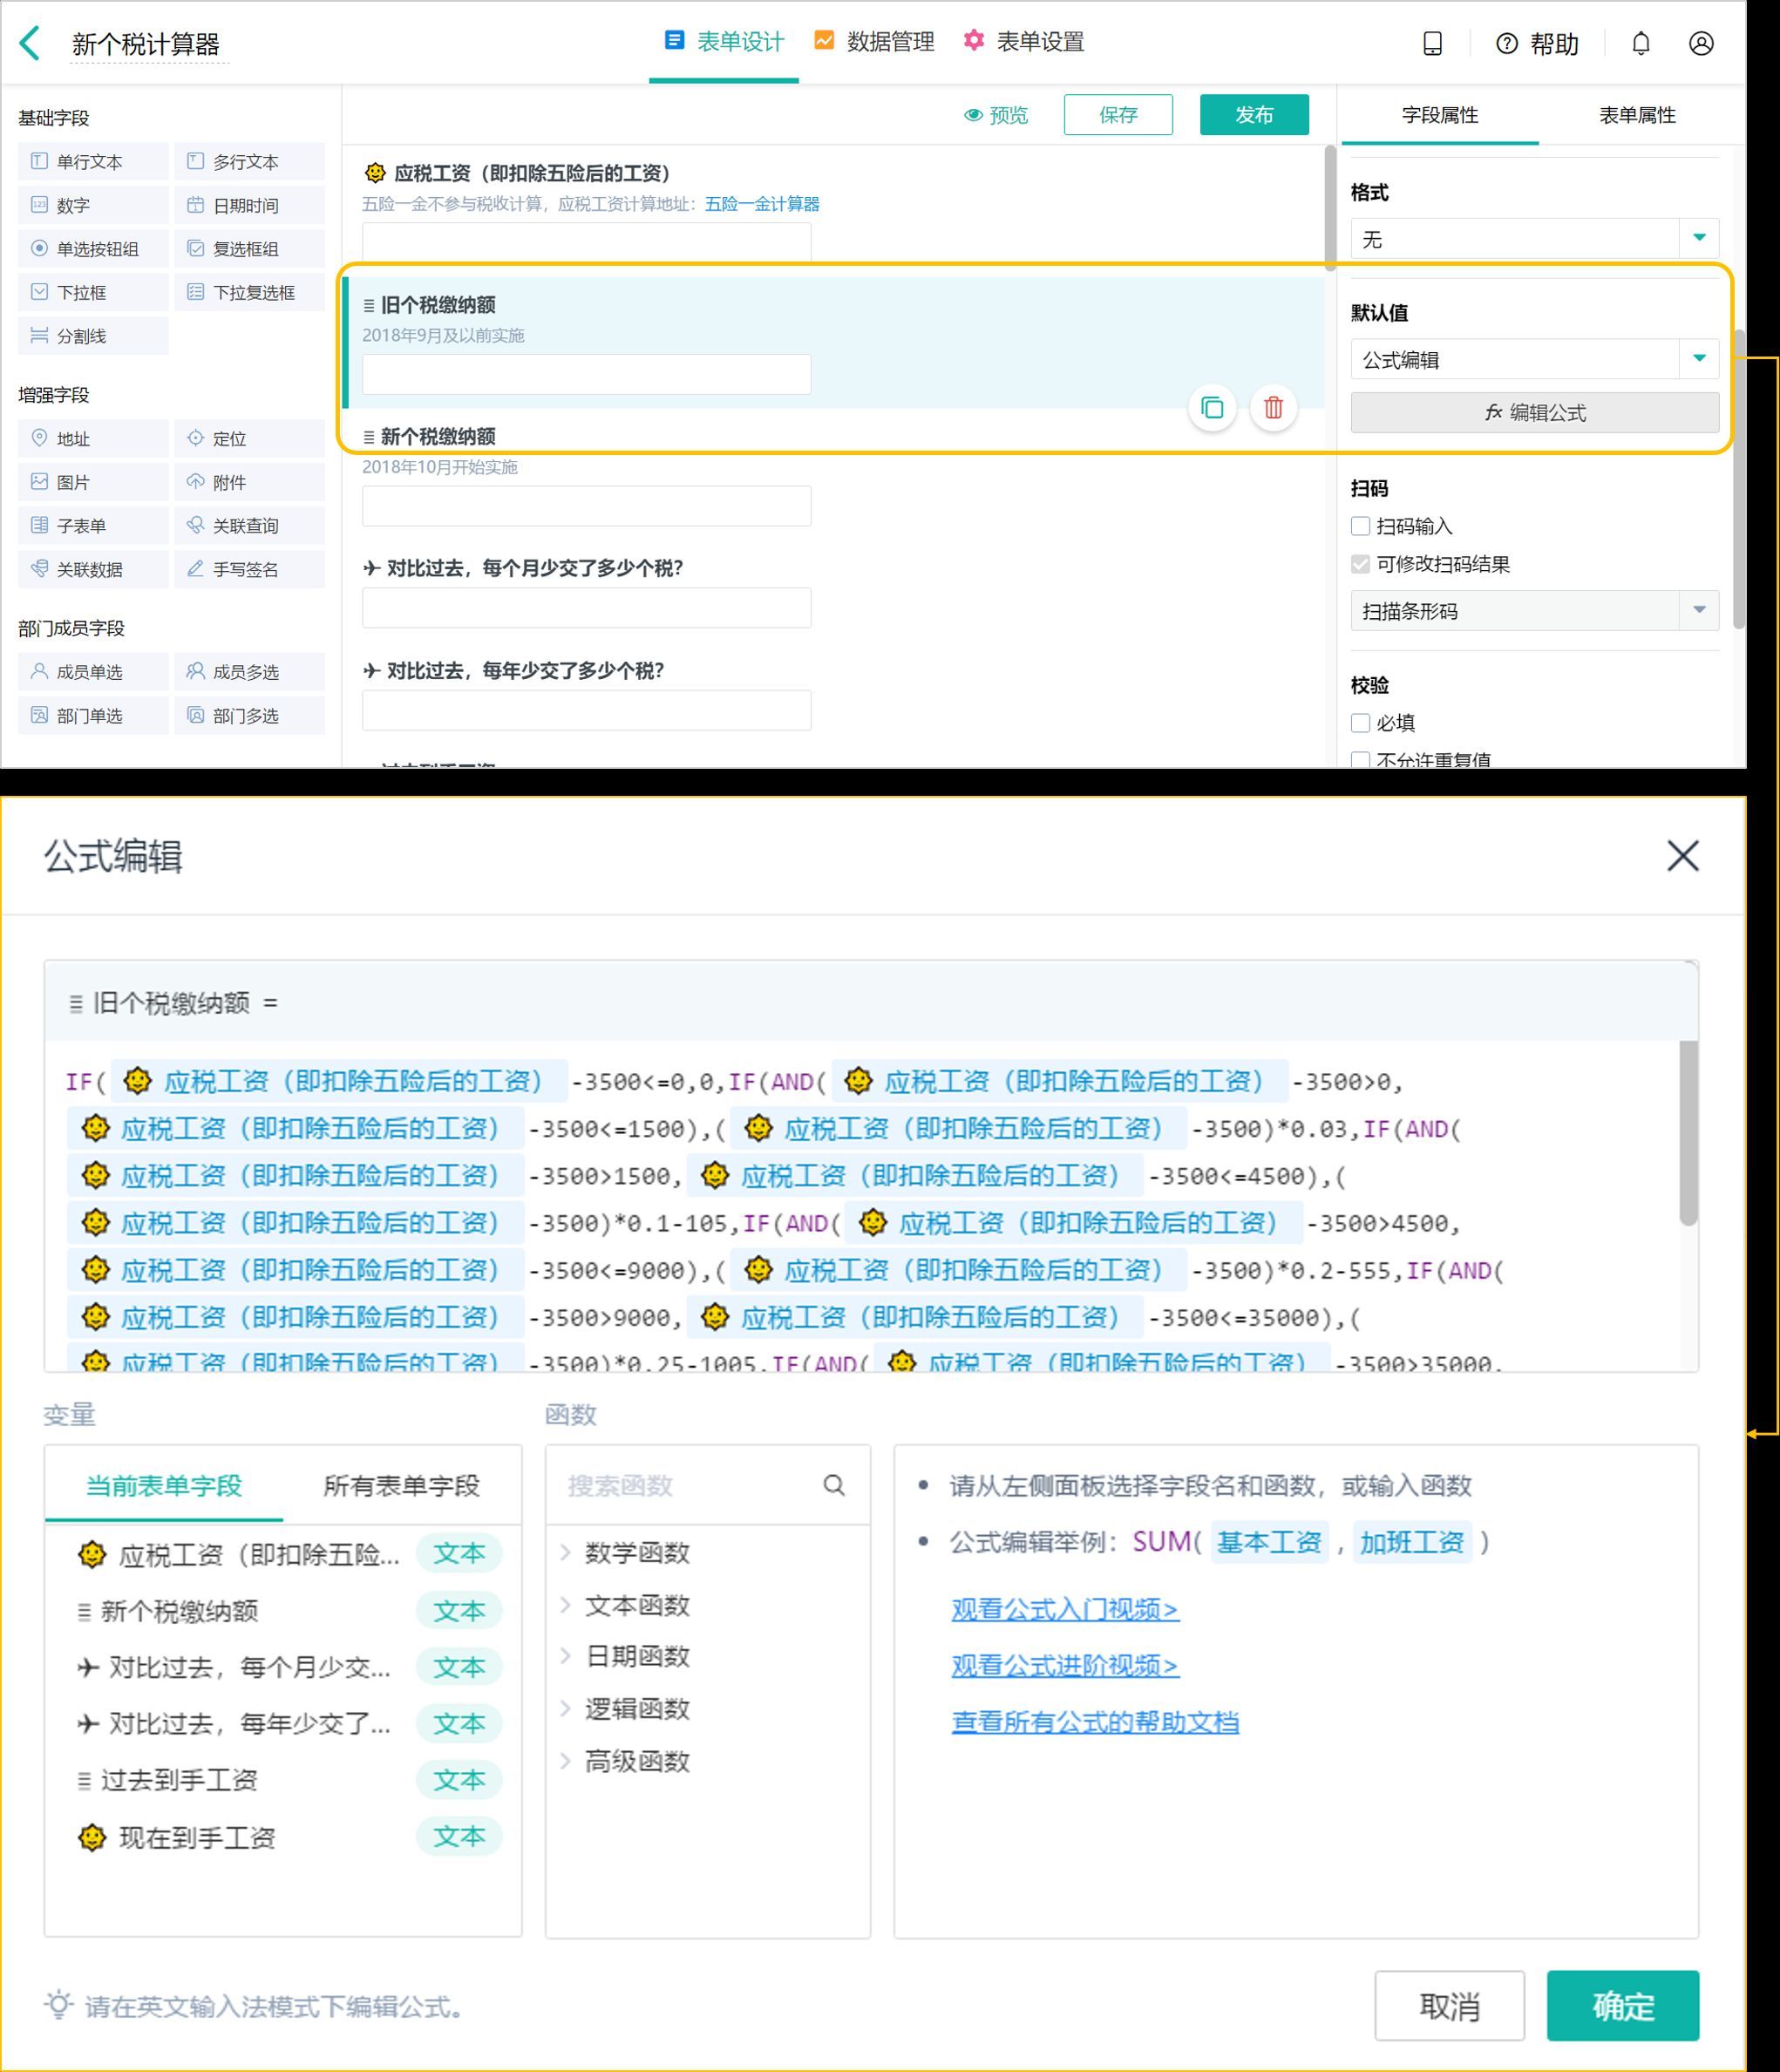The height and width of the screenshot is (2072, 1780).
Task: Toggle the 可修改扫码结果 checkbox
Action: tap(1360, 564)
